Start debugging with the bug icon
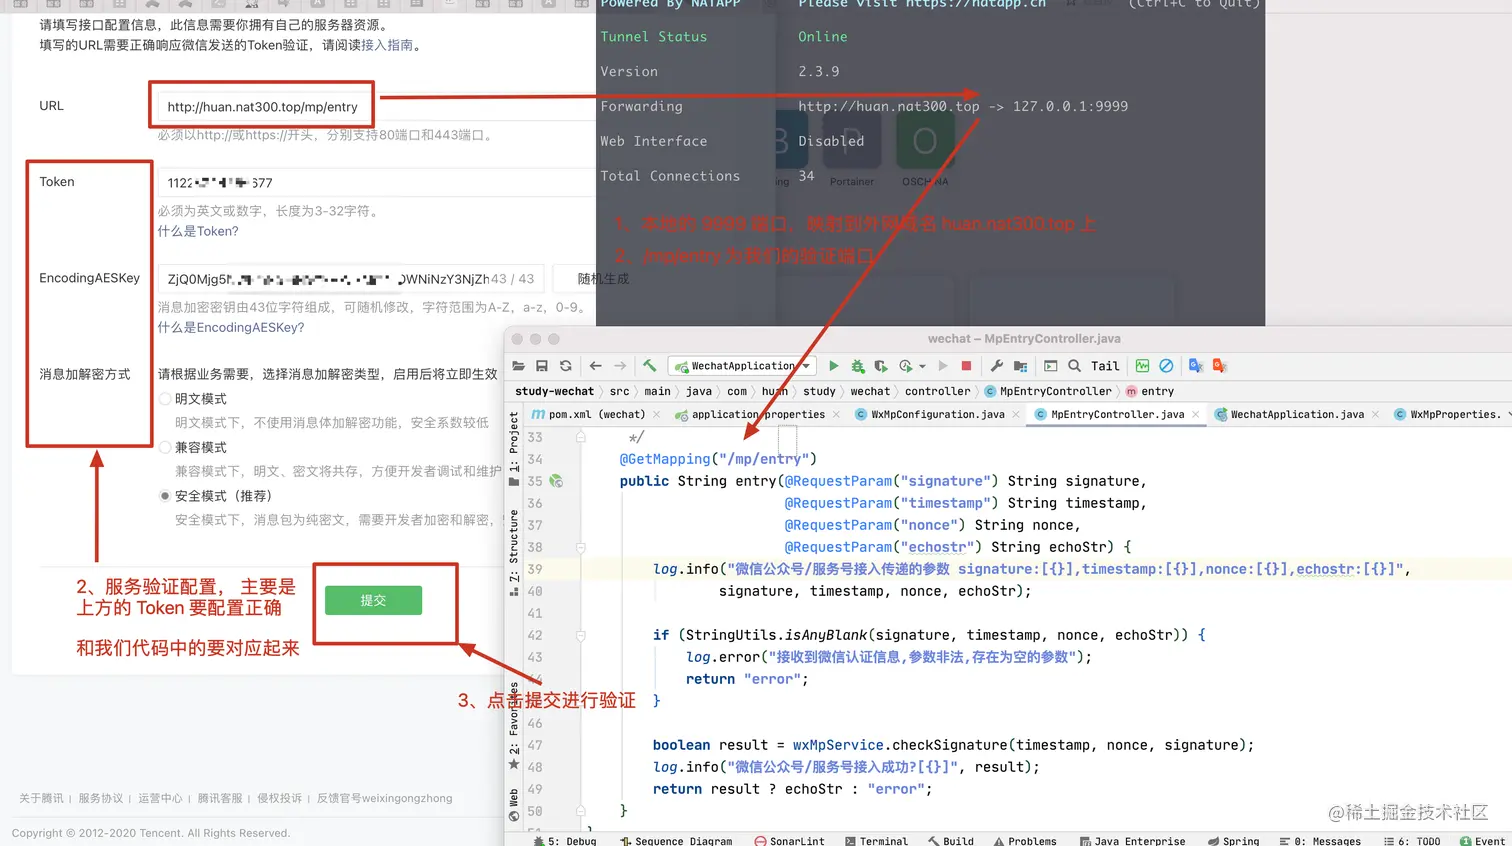This screenshot has height=846, width=1512. pyautogui.click(x=857, y=366)
